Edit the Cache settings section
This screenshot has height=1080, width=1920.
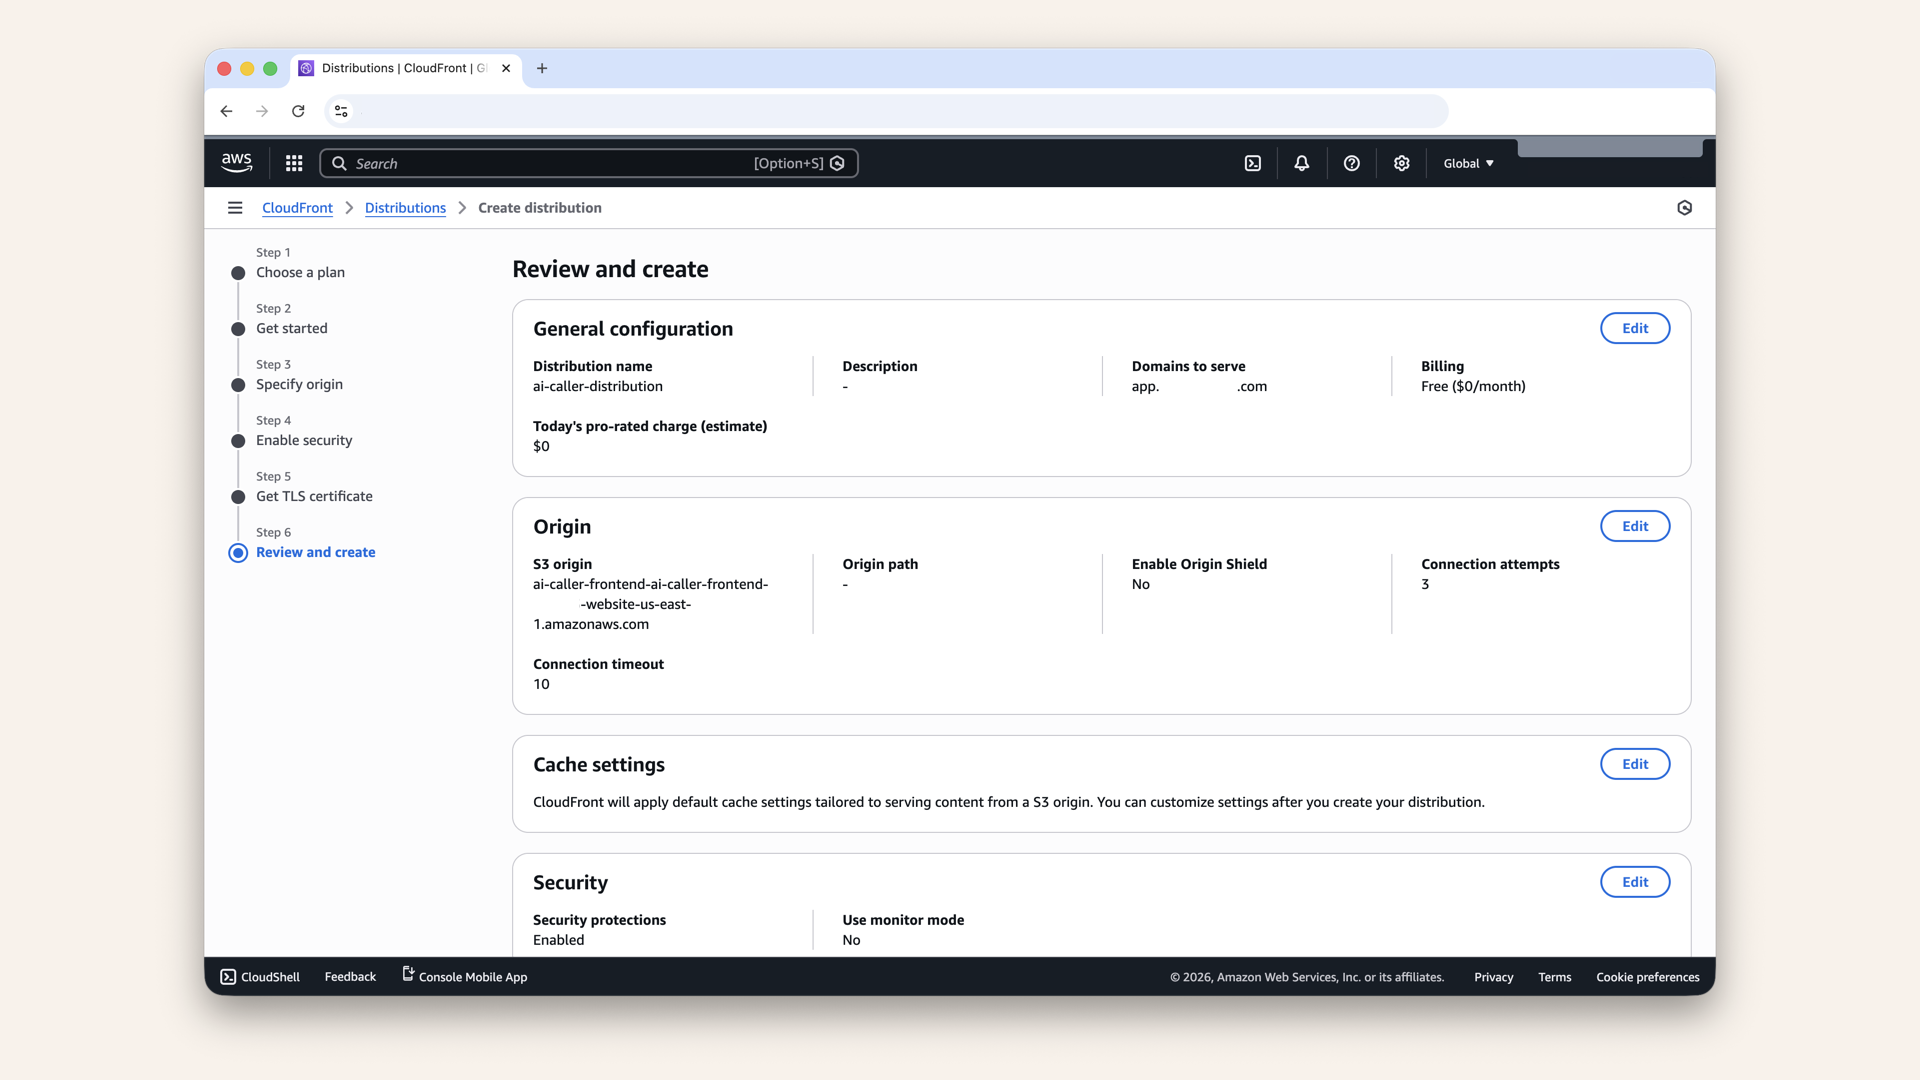pos(1634,764)
